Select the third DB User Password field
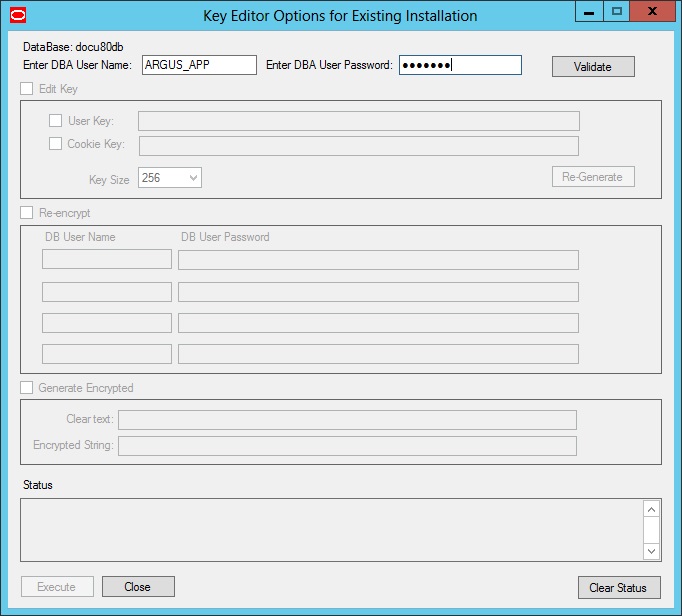 click(378, 323)
